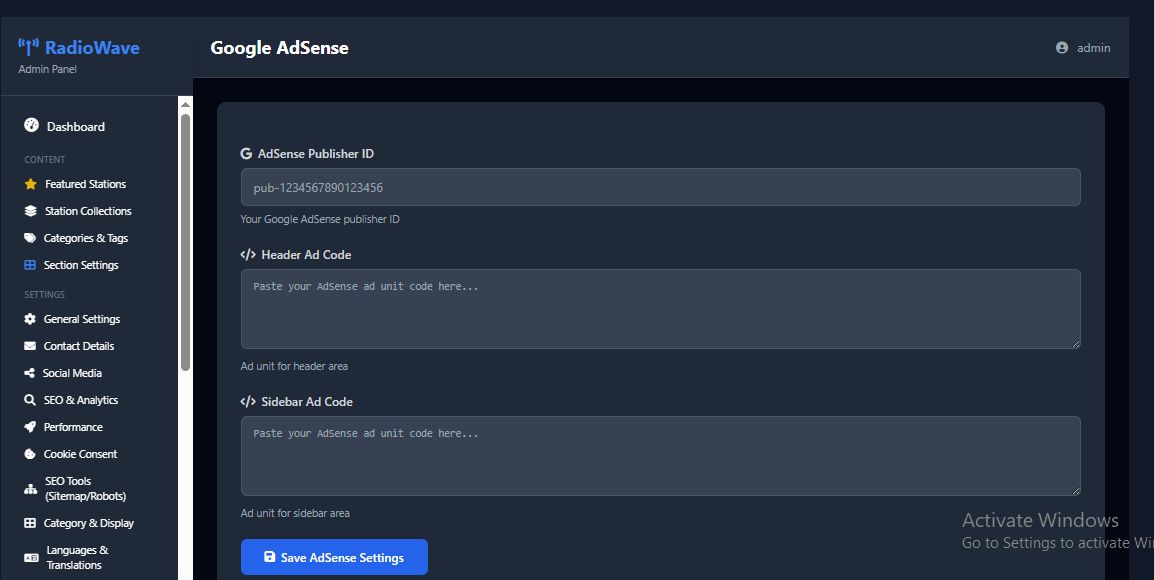The width and height of the screenshot is (1154, 580).
Task: Click the Categories & Tags tag icon
Action: pyautogui.click(x=30, y=238)
